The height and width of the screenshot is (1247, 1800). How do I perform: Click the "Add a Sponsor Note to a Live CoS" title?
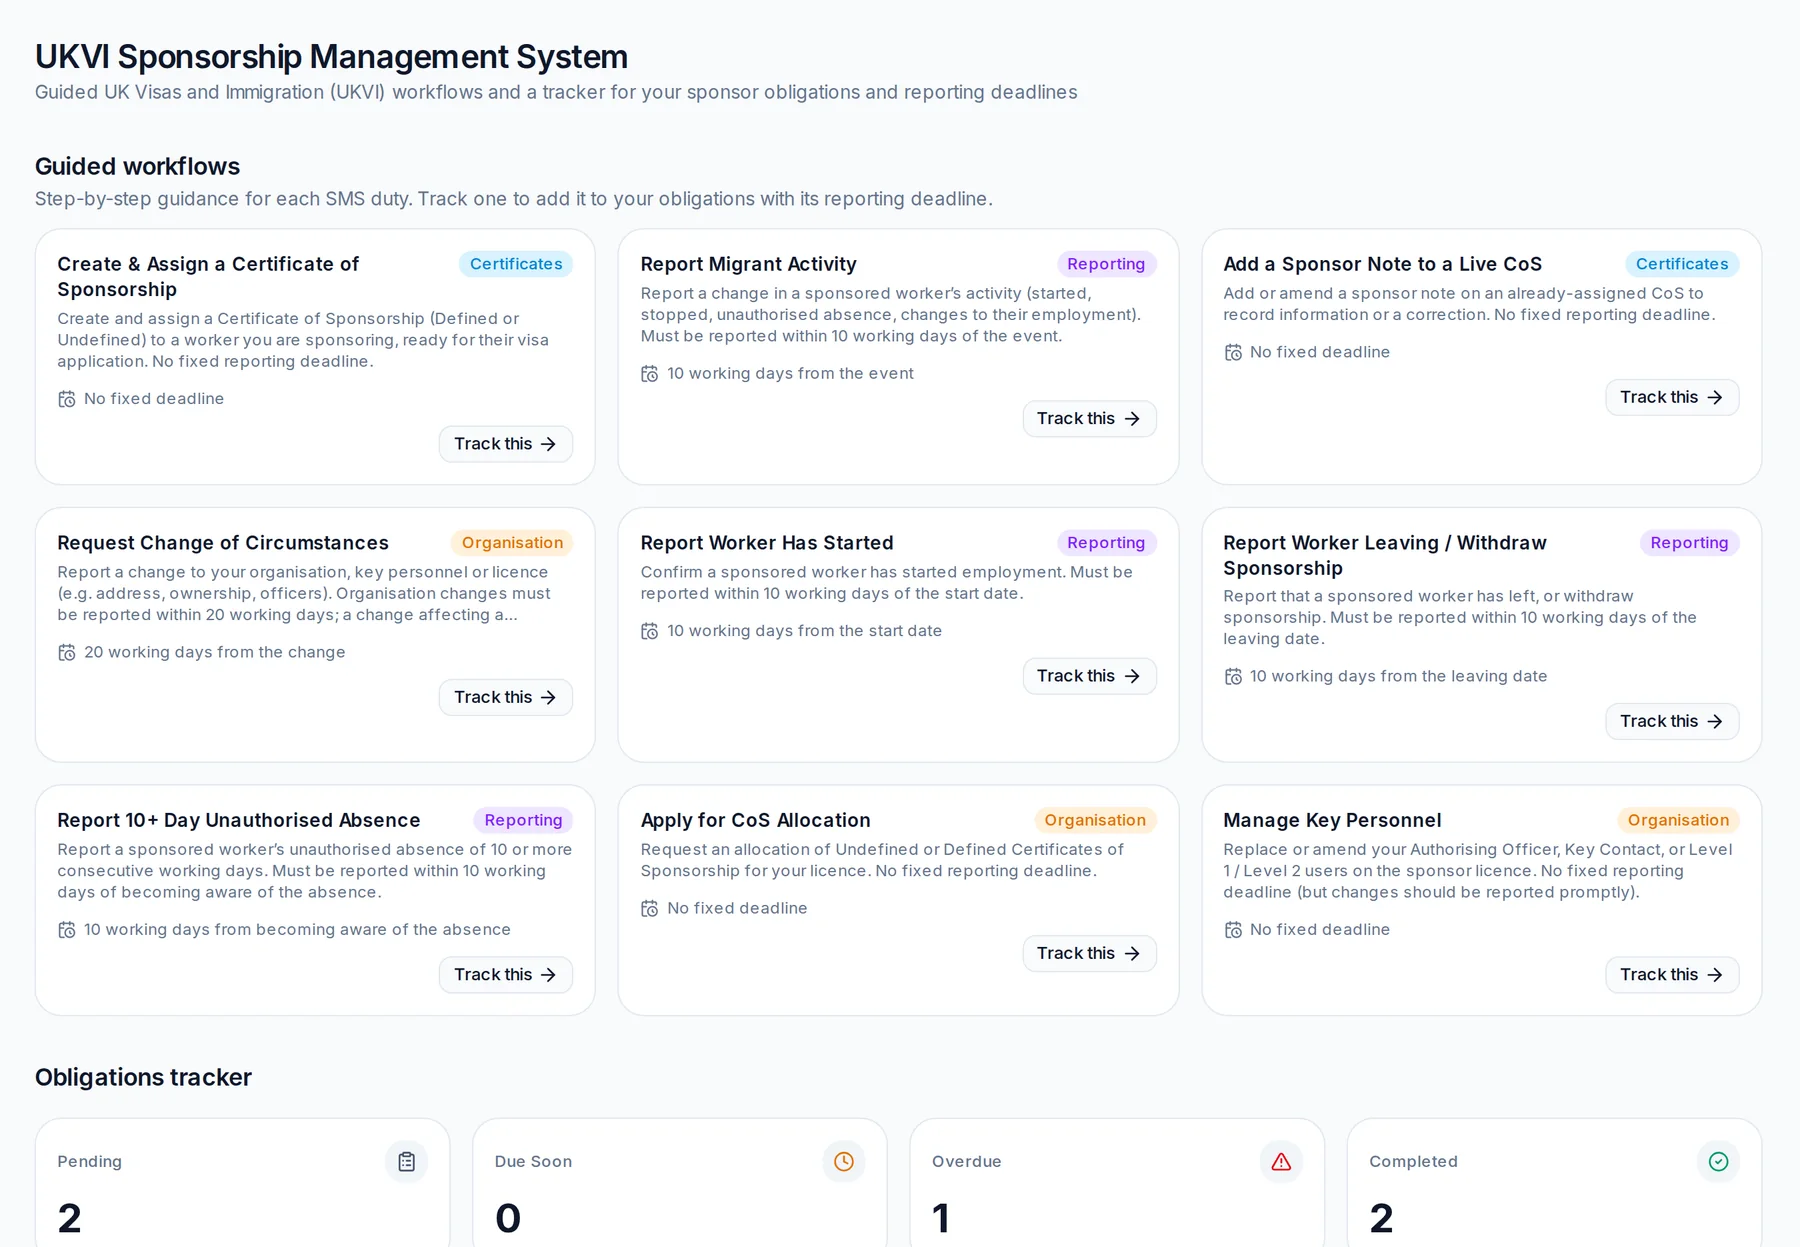point(1382,264)
